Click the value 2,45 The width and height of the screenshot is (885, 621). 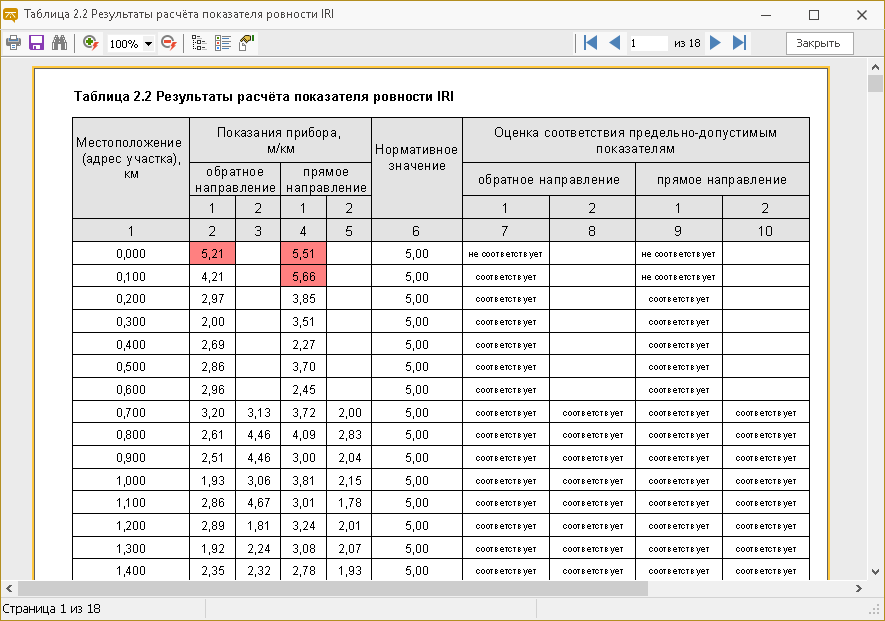pos(303,390)
